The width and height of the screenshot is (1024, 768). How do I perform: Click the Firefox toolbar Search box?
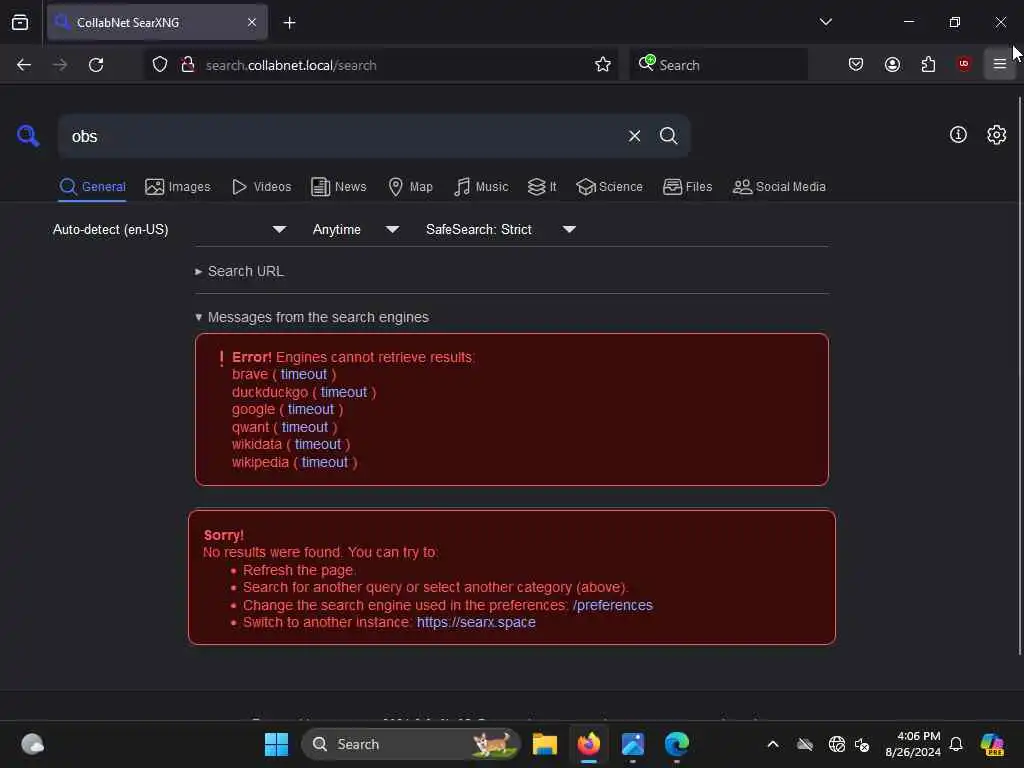pos(718,65)
